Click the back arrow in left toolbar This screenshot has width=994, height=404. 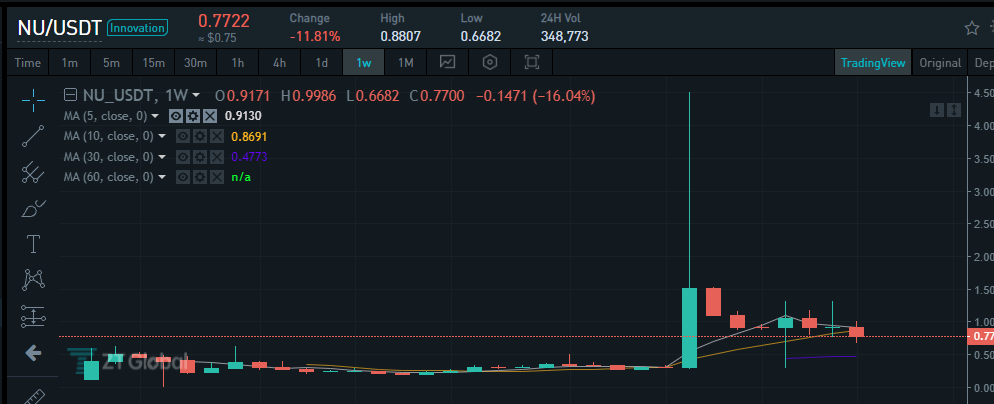pos(33,353)
